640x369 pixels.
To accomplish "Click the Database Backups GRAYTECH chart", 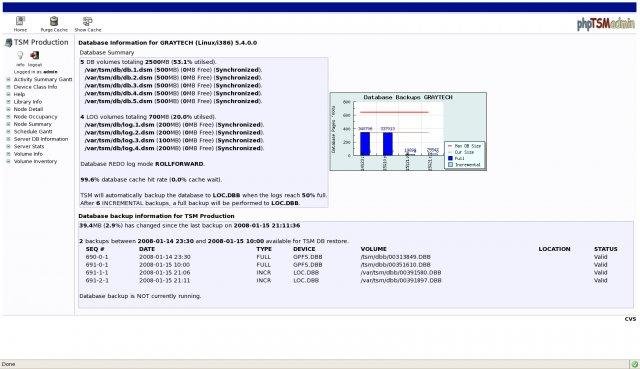I will tap(408, 131).
